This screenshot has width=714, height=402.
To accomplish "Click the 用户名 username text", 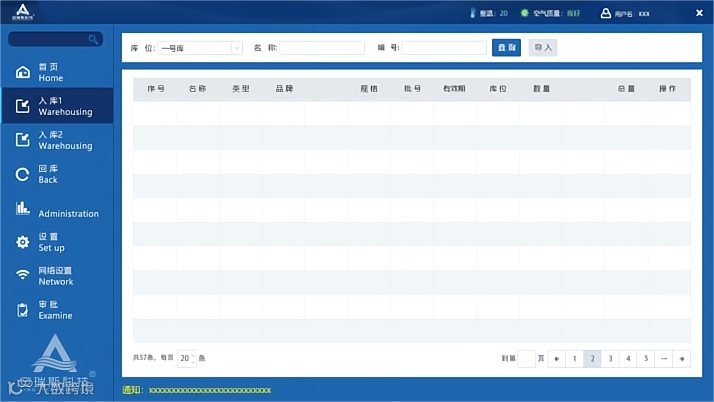I will [x=632, y=14].
